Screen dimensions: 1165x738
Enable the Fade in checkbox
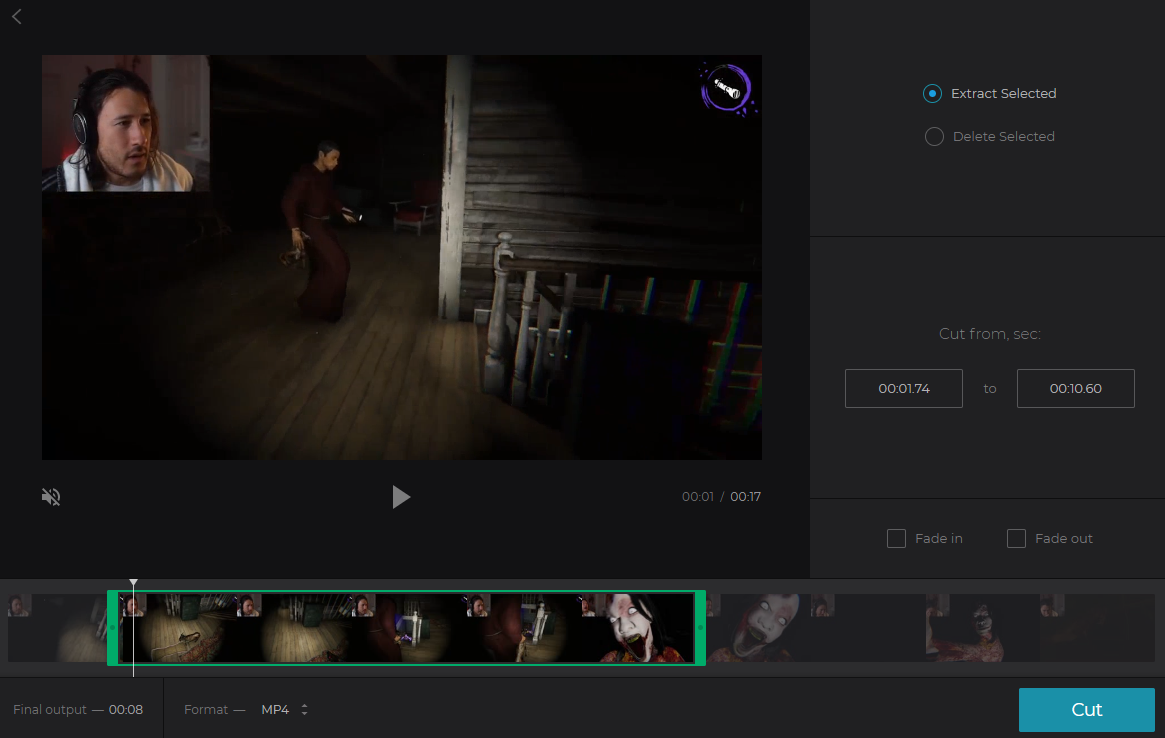point(896,538)
